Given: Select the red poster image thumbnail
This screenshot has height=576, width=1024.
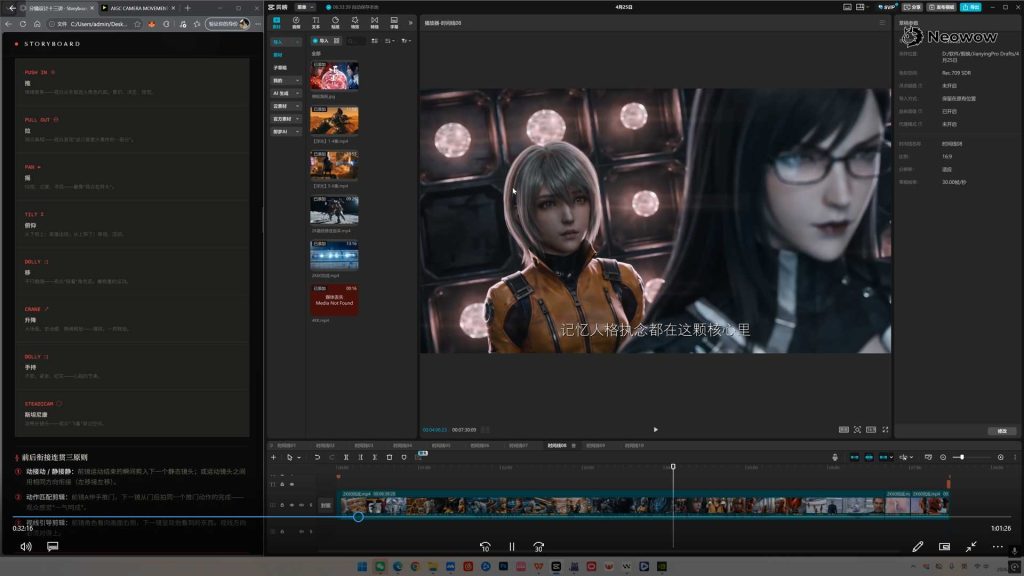Looking at the screenshot, I should (334, 76).
